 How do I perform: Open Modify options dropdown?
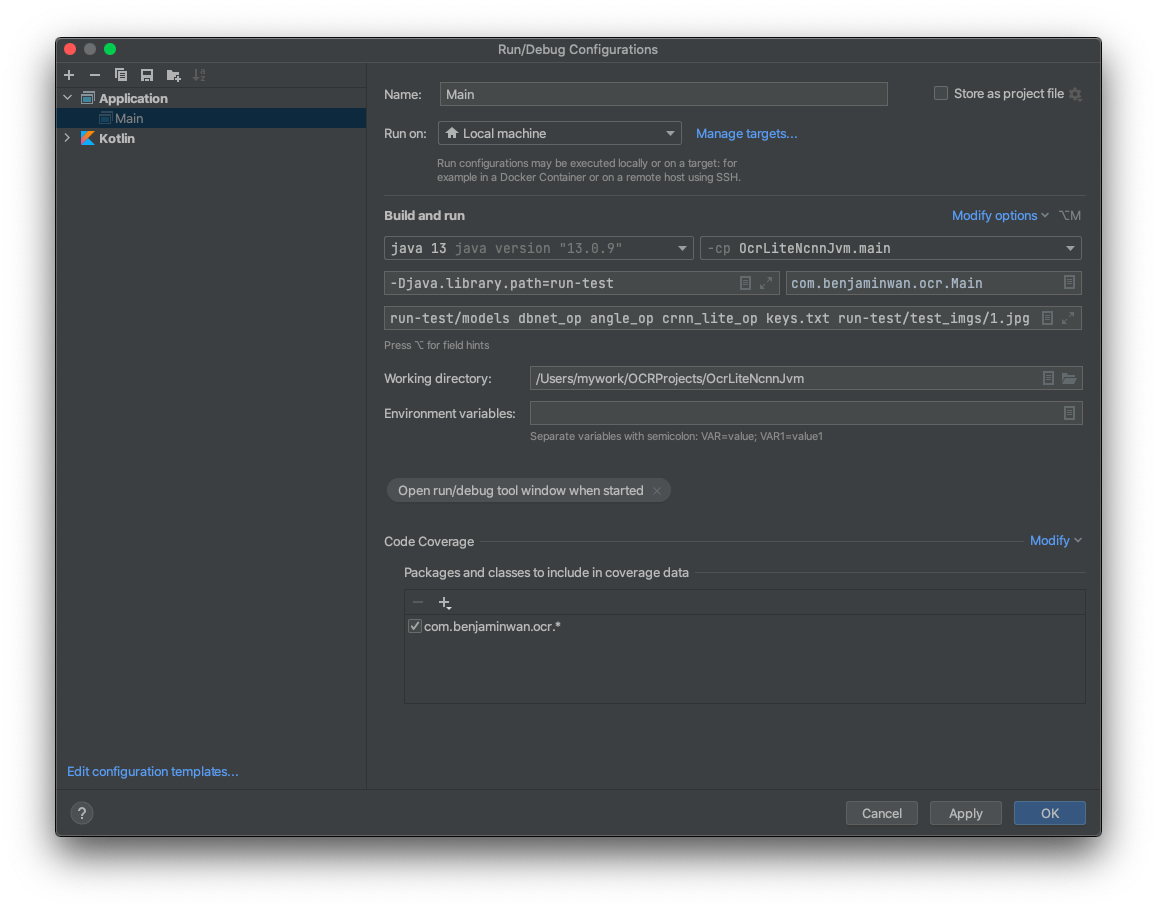(x=1000, y=216)
